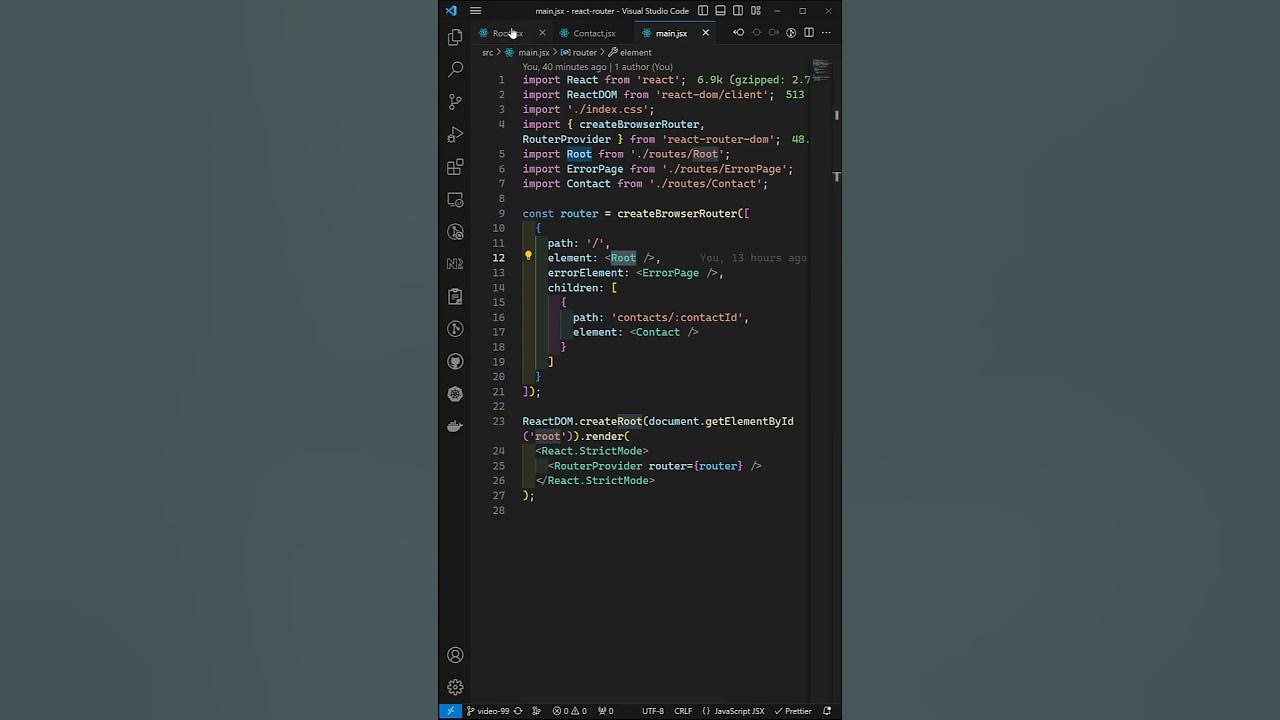Click the 'ErrorPage' element on line 13
The width and height of the screenshot is (1280, 720).
[670, 273]
